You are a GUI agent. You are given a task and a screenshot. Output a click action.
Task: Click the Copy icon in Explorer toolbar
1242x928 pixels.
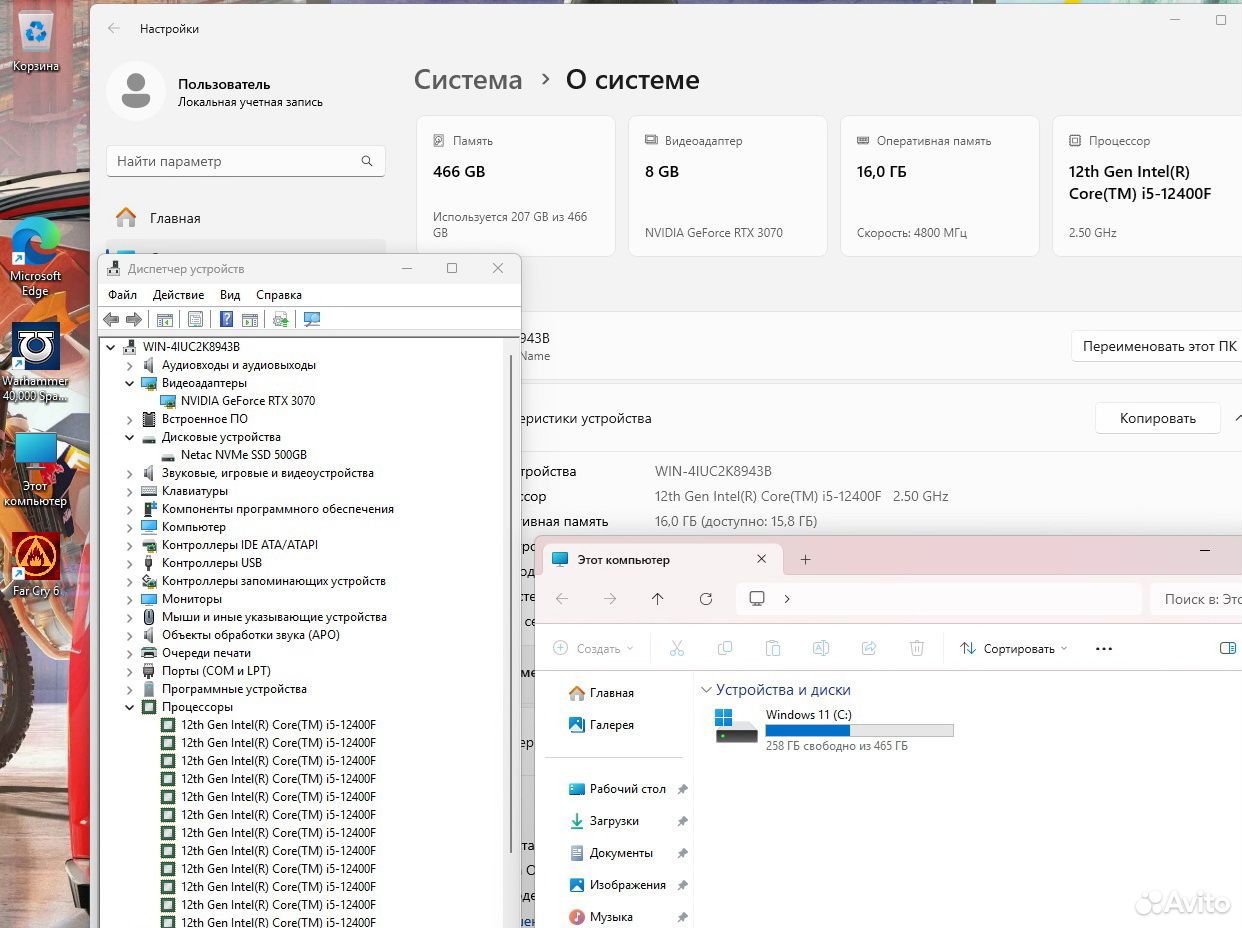tap(725, 648)
